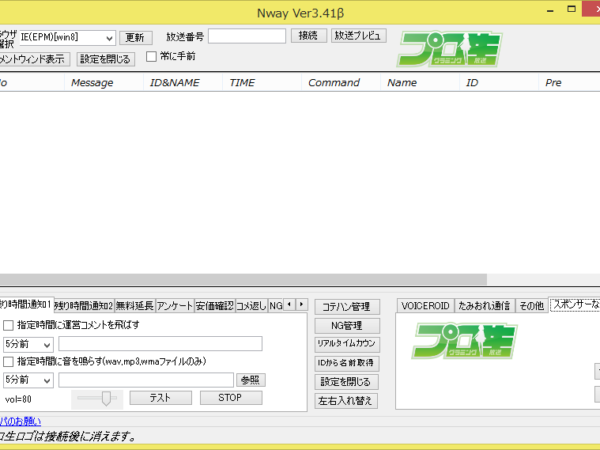Click the vol=80 volume label

point(18,399)
